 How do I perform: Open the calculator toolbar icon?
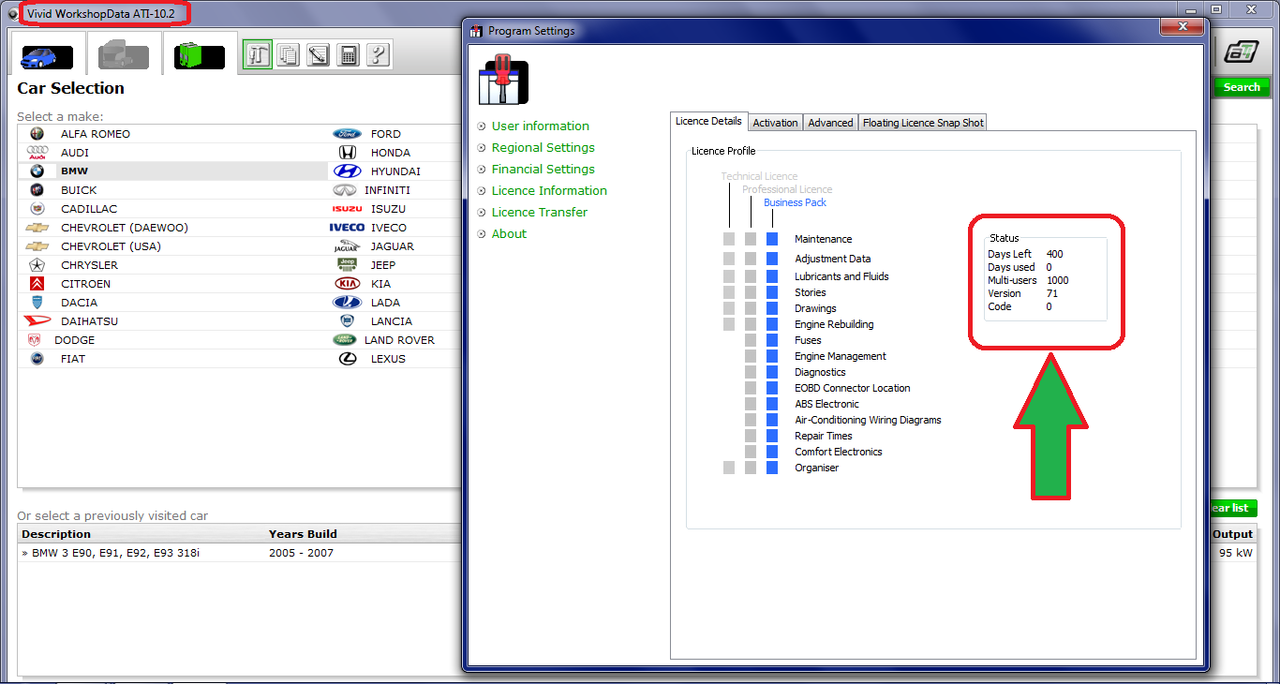coord(348,55)
